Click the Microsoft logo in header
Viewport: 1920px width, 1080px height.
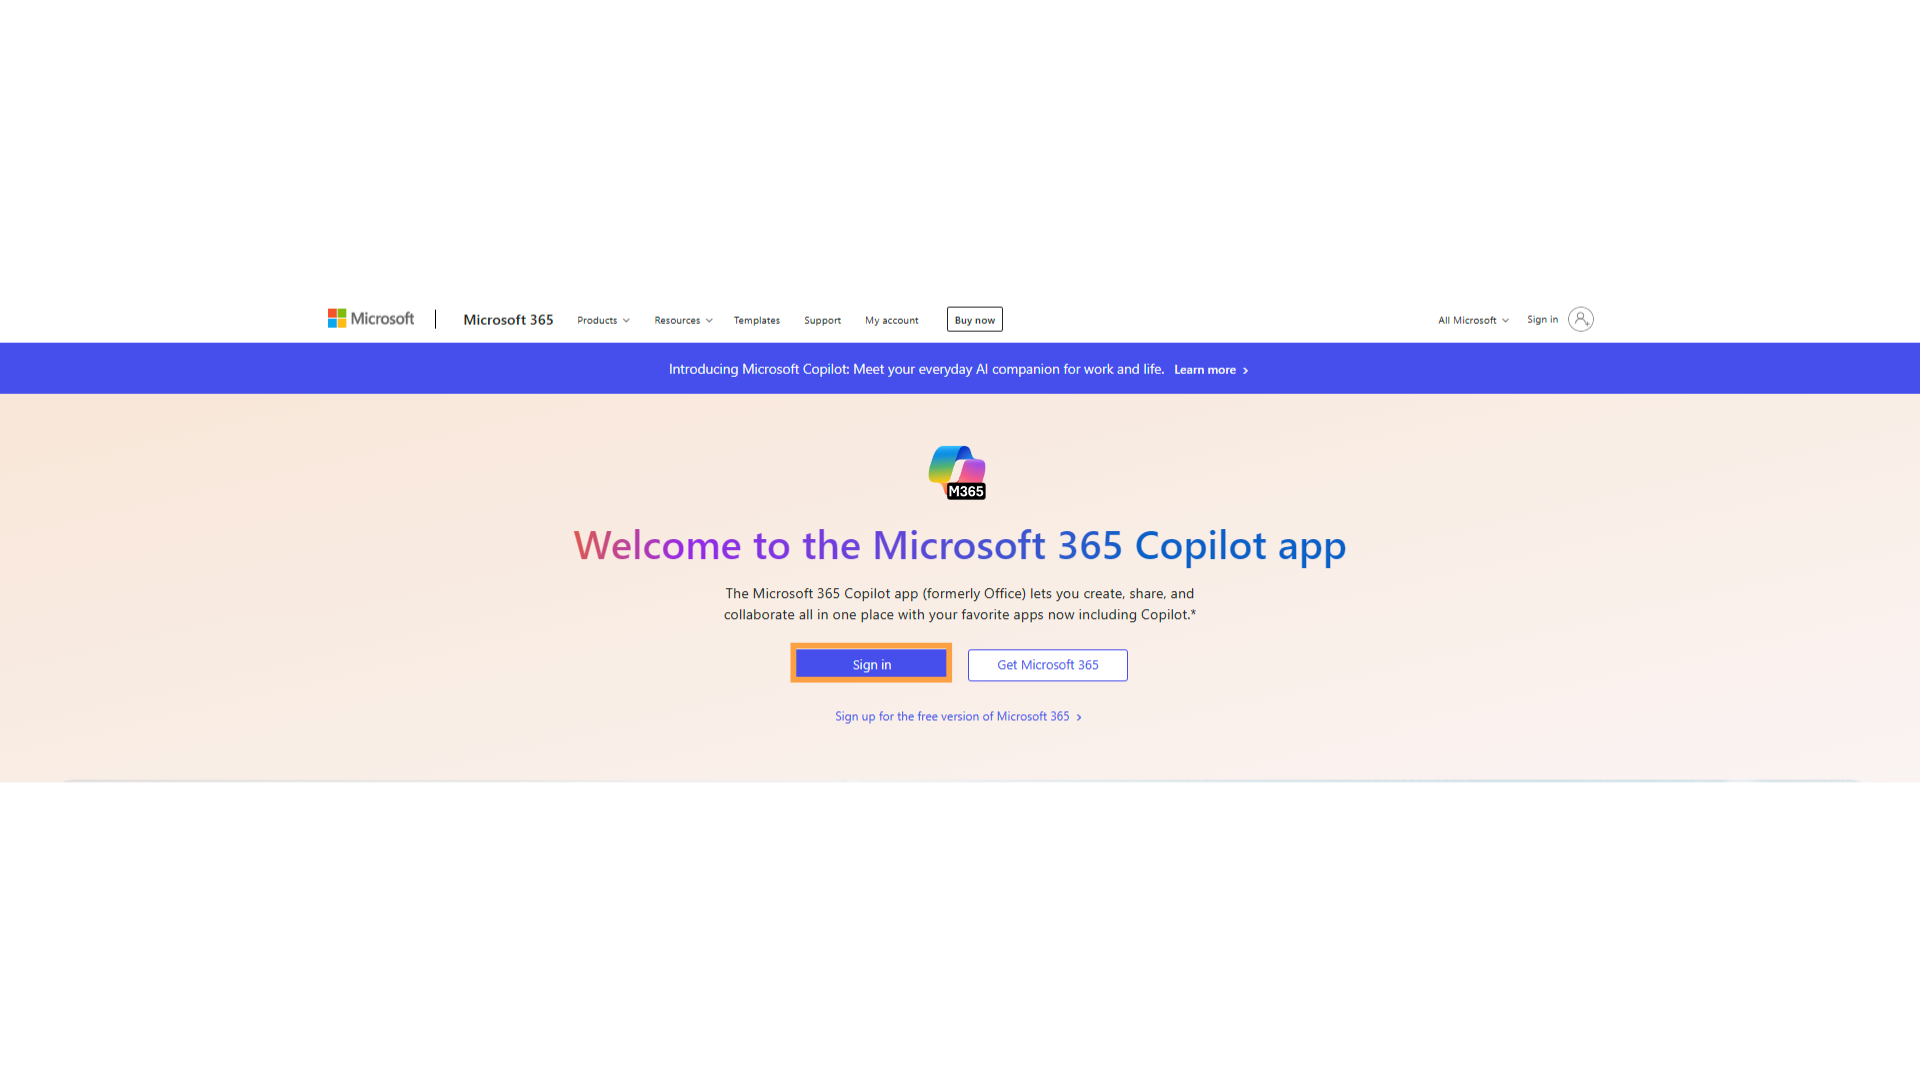click(x=371, y=319)
